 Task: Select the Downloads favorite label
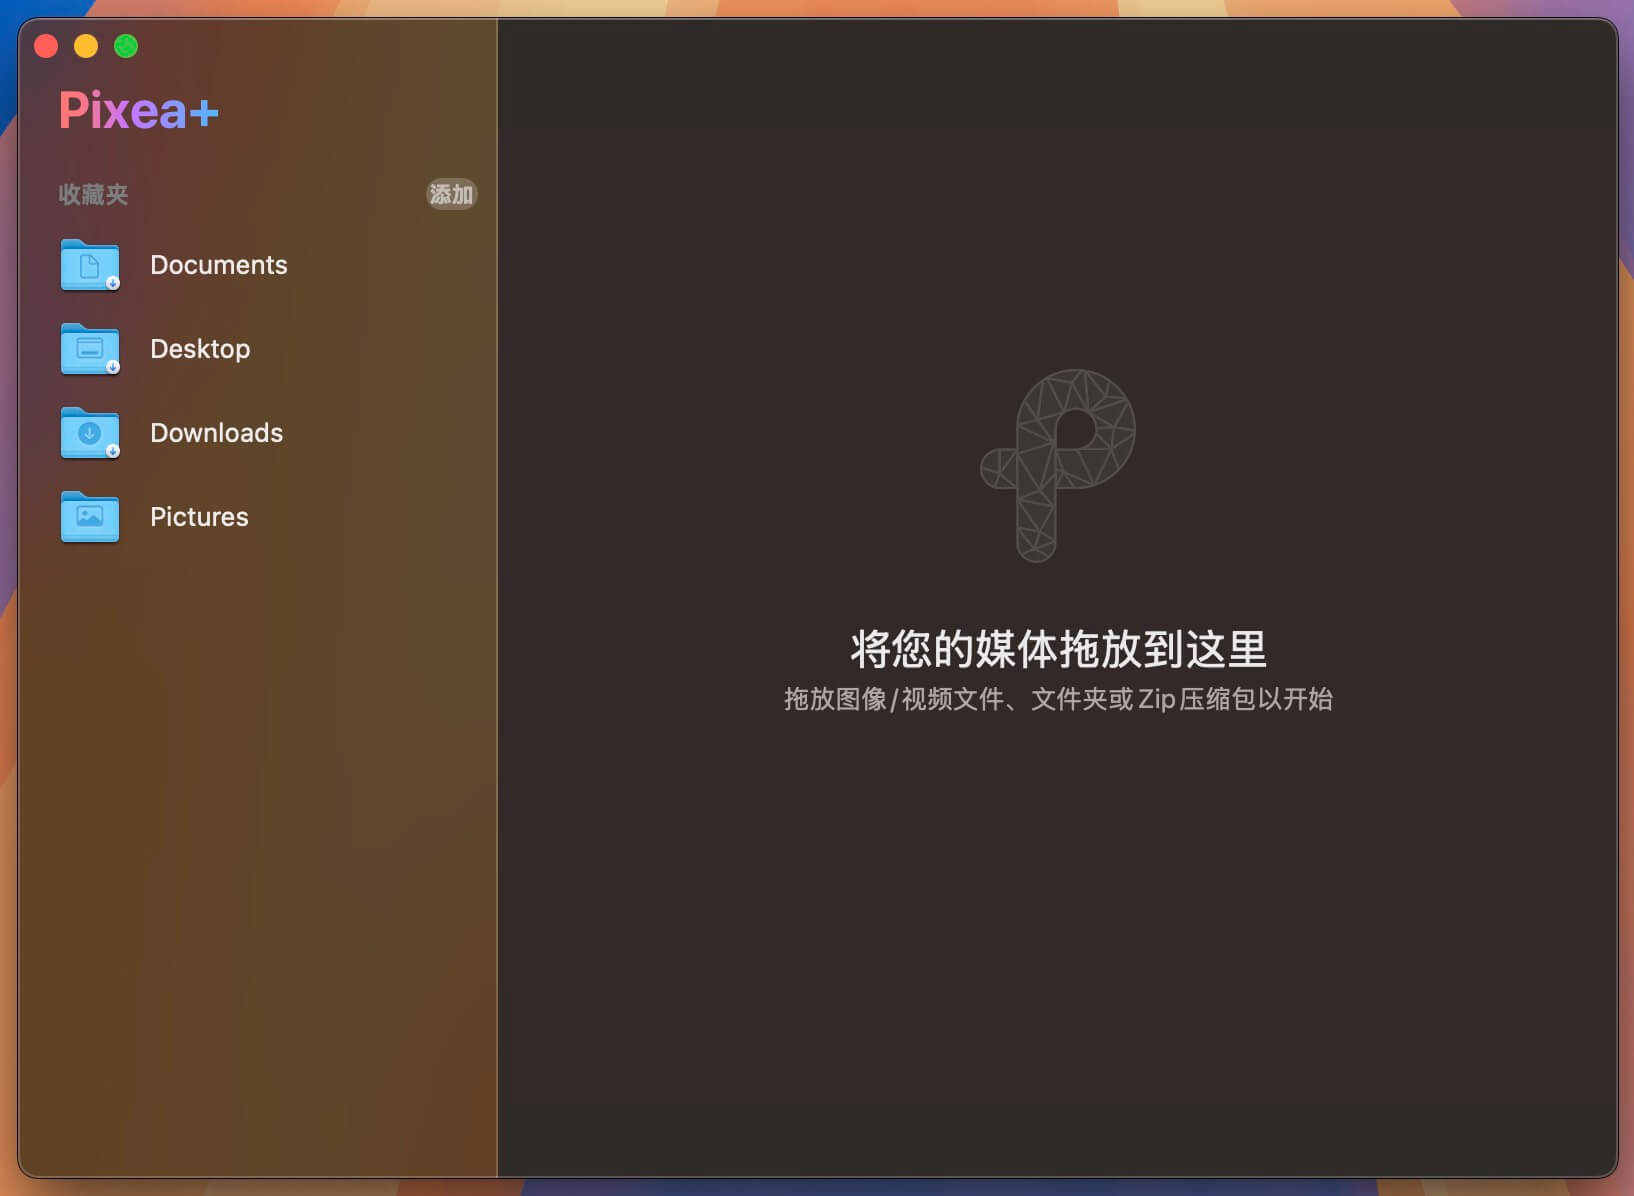(x=216, y=433)
